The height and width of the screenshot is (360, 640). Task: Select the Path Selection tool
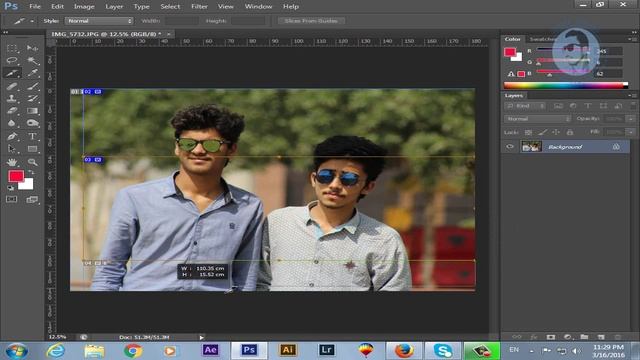point(11,149)
